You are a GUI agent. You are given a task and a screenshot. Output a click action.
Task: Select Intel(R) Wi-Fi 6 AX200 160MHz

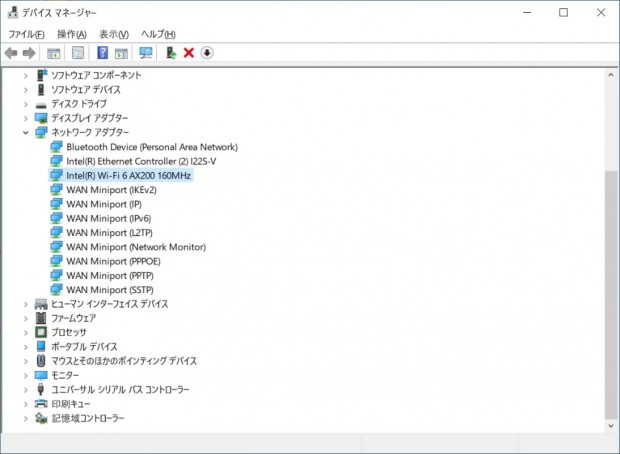[129, 176]
